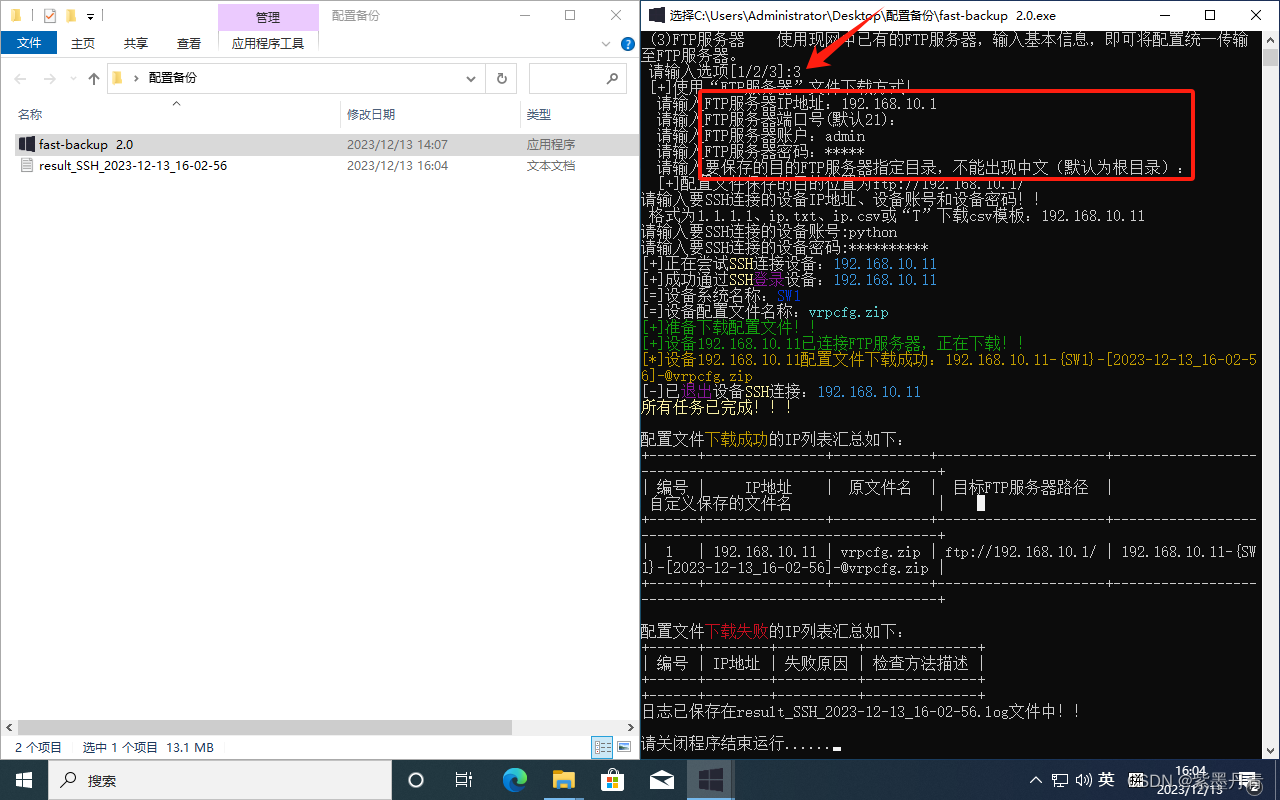
Task: Refresh the 配置备份 folder view
Action: pyautogui.click(x=501, y=78)
